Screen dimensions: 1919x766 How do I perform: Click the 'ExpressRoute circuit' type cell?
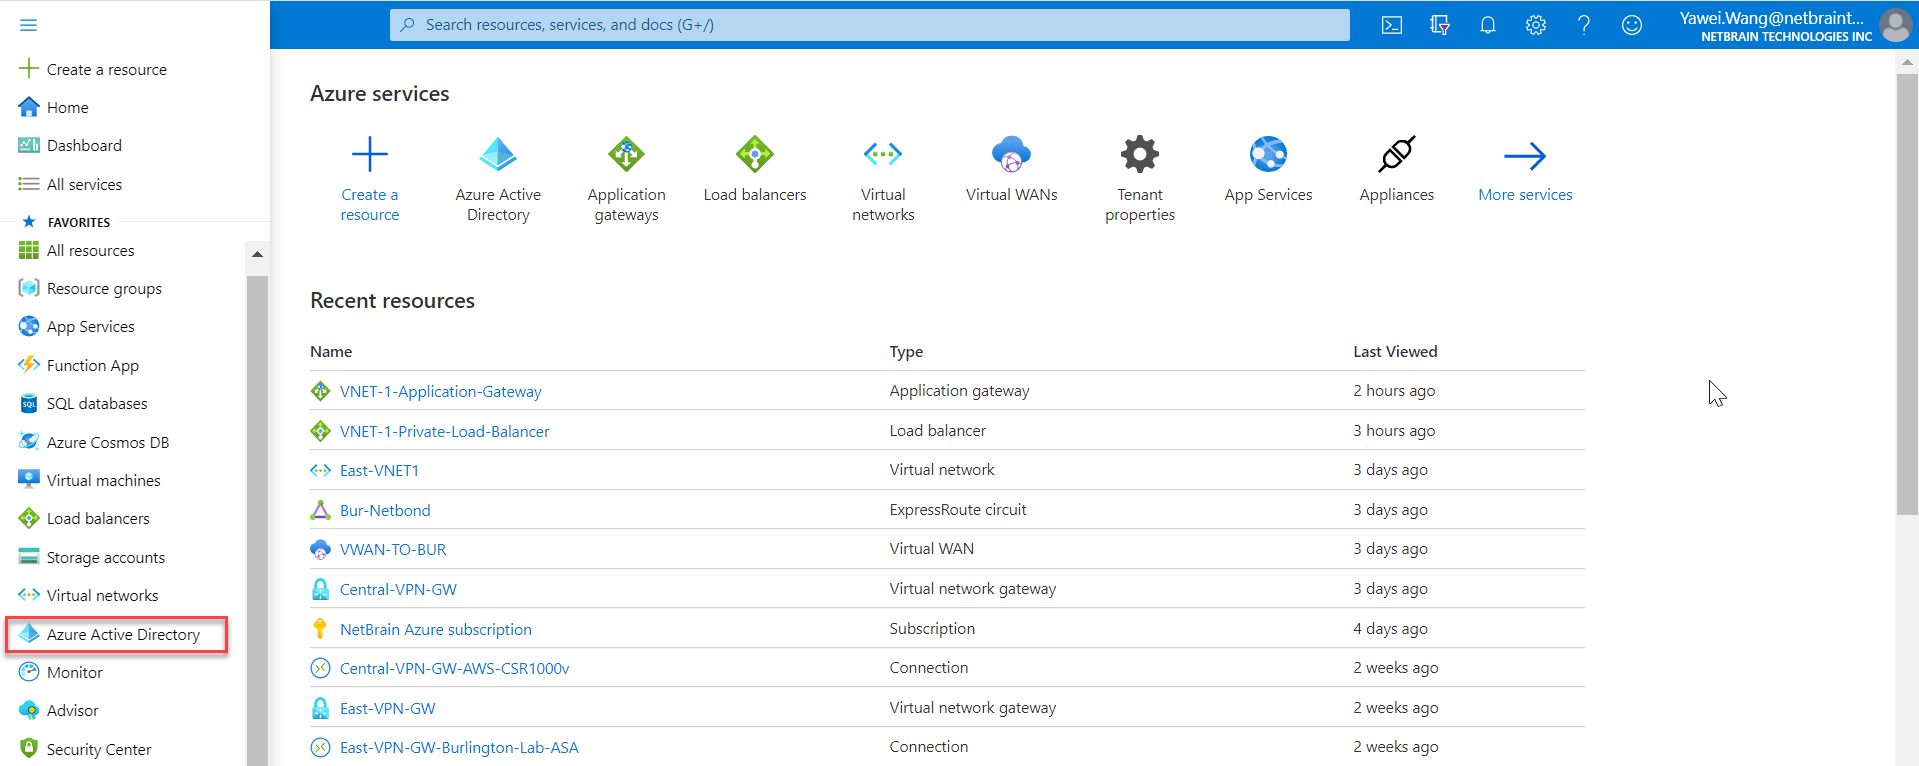pyautogui.click(x=958, y=509)
